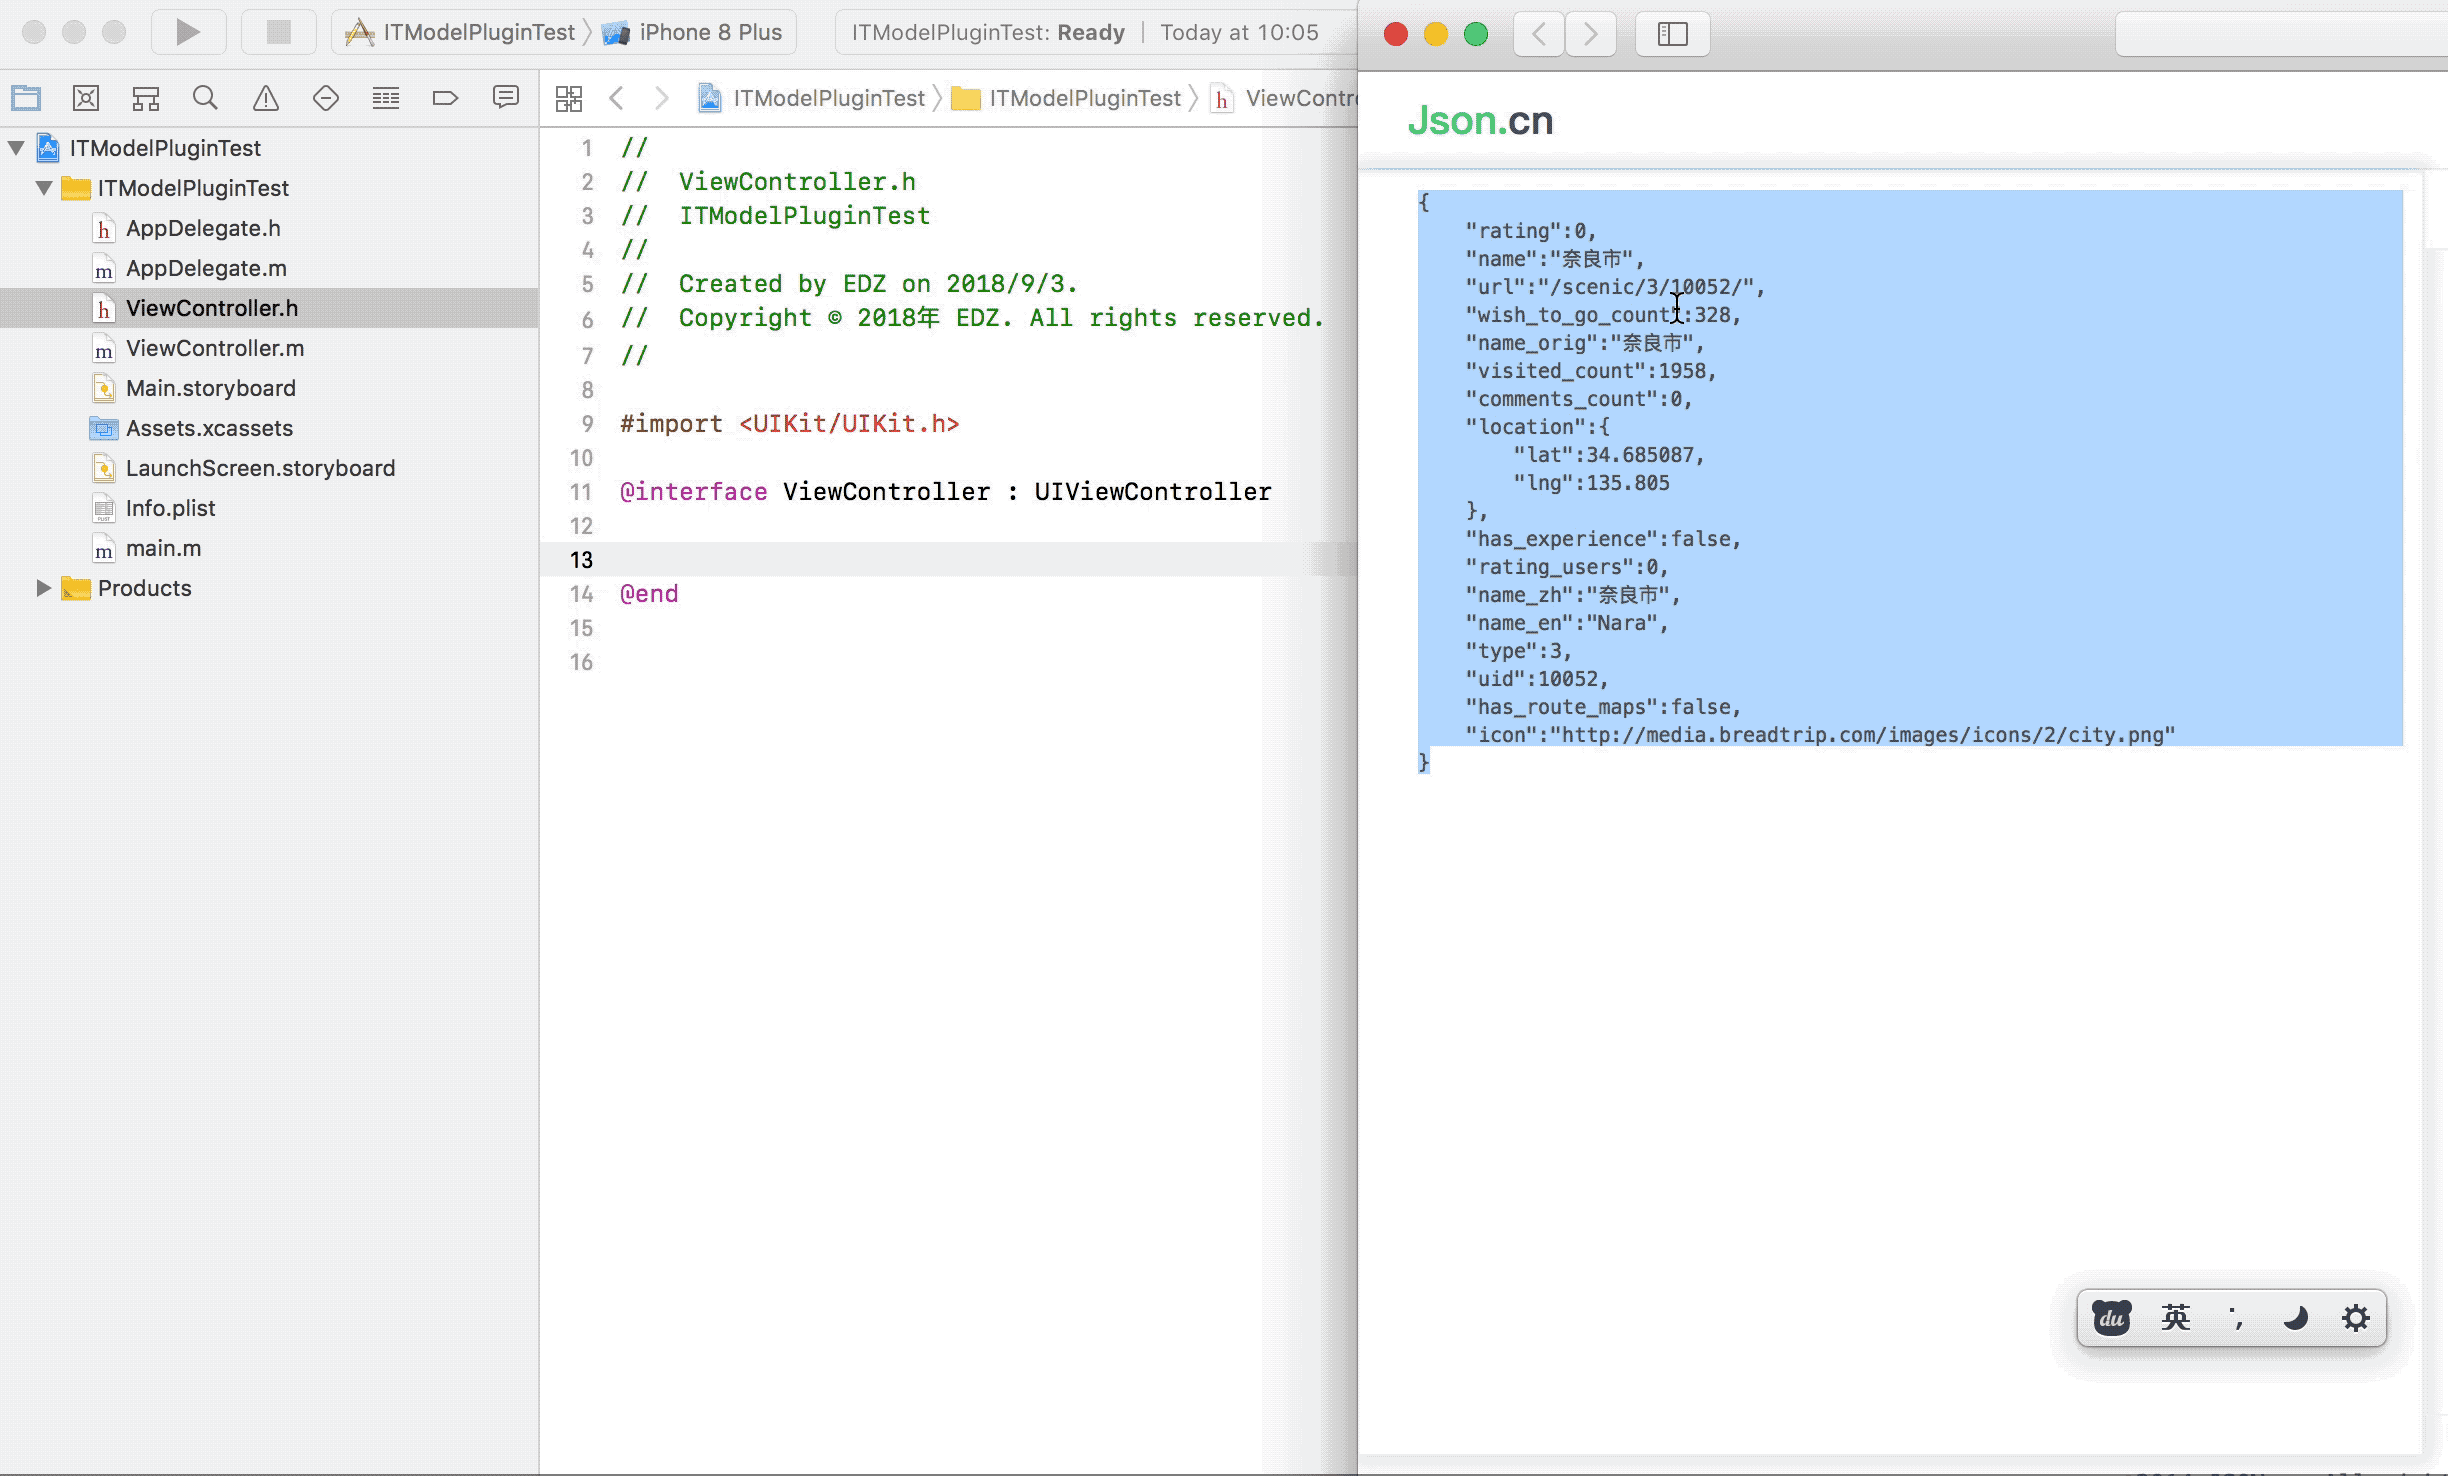Open the Find navigator magnifier icon
The image size is (2448, 1476).
[x=205, y=98]
